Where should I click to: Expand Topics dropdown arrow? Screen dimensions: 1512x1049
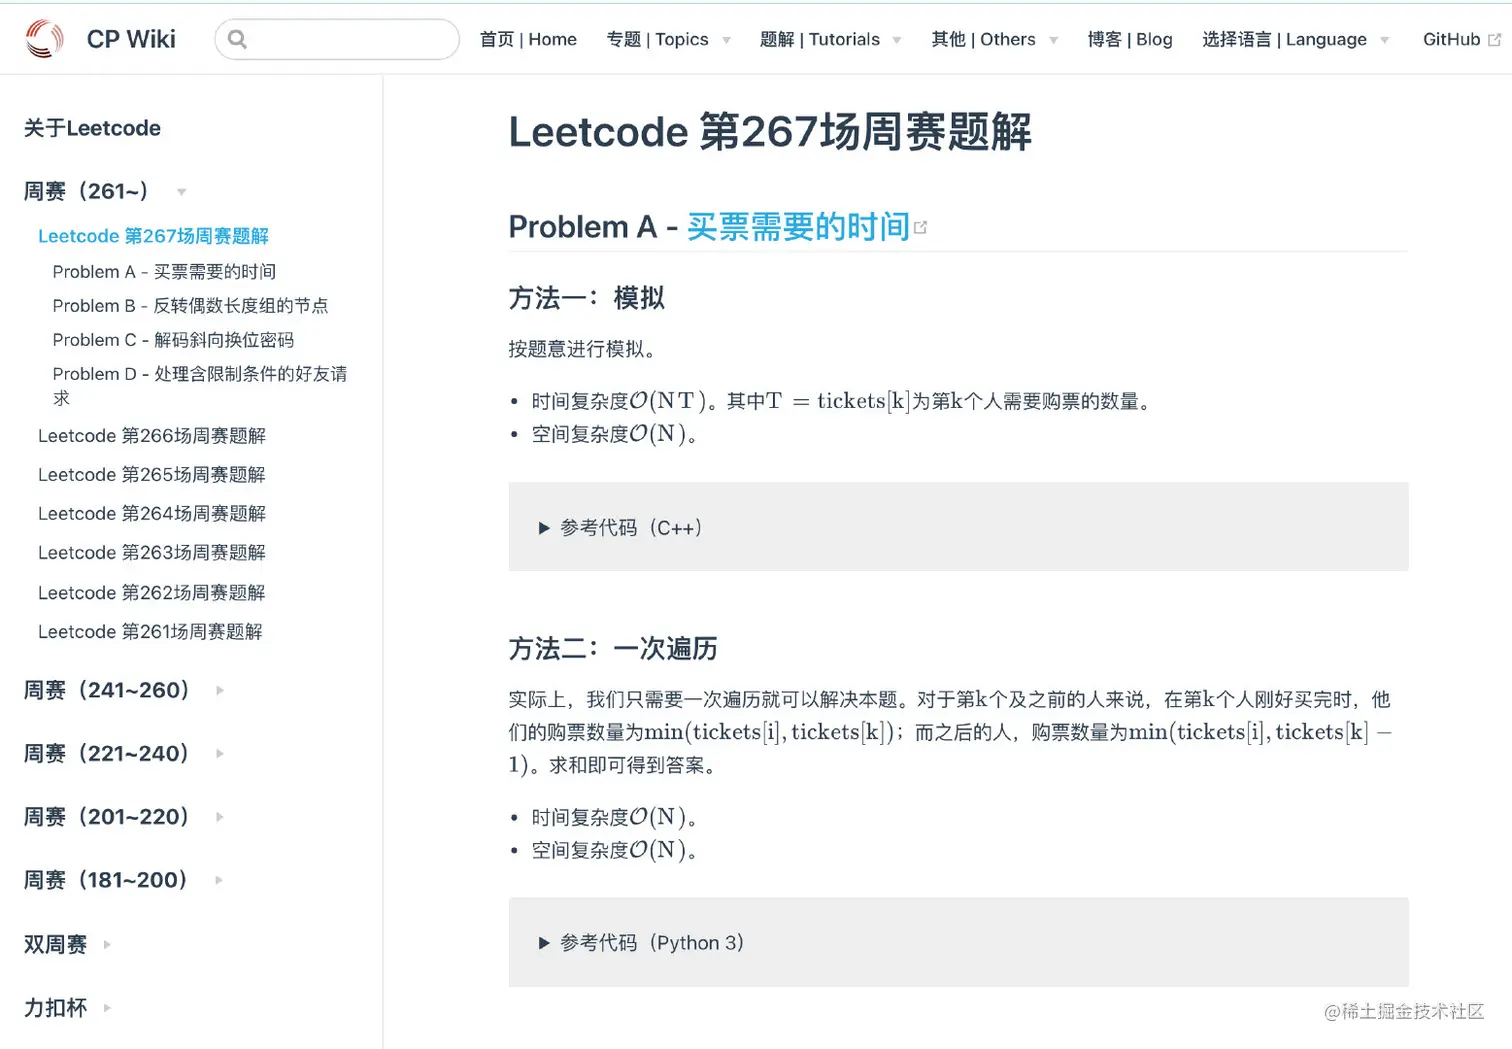726,41
